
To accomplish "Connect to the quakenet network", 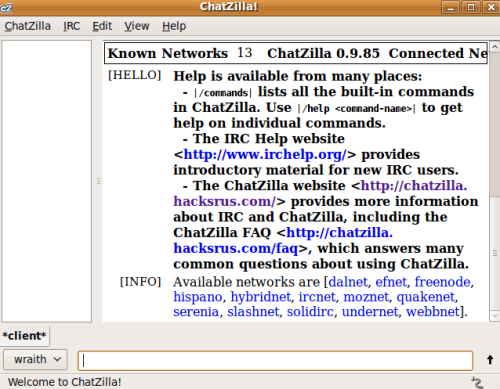I will pos(426,297).
